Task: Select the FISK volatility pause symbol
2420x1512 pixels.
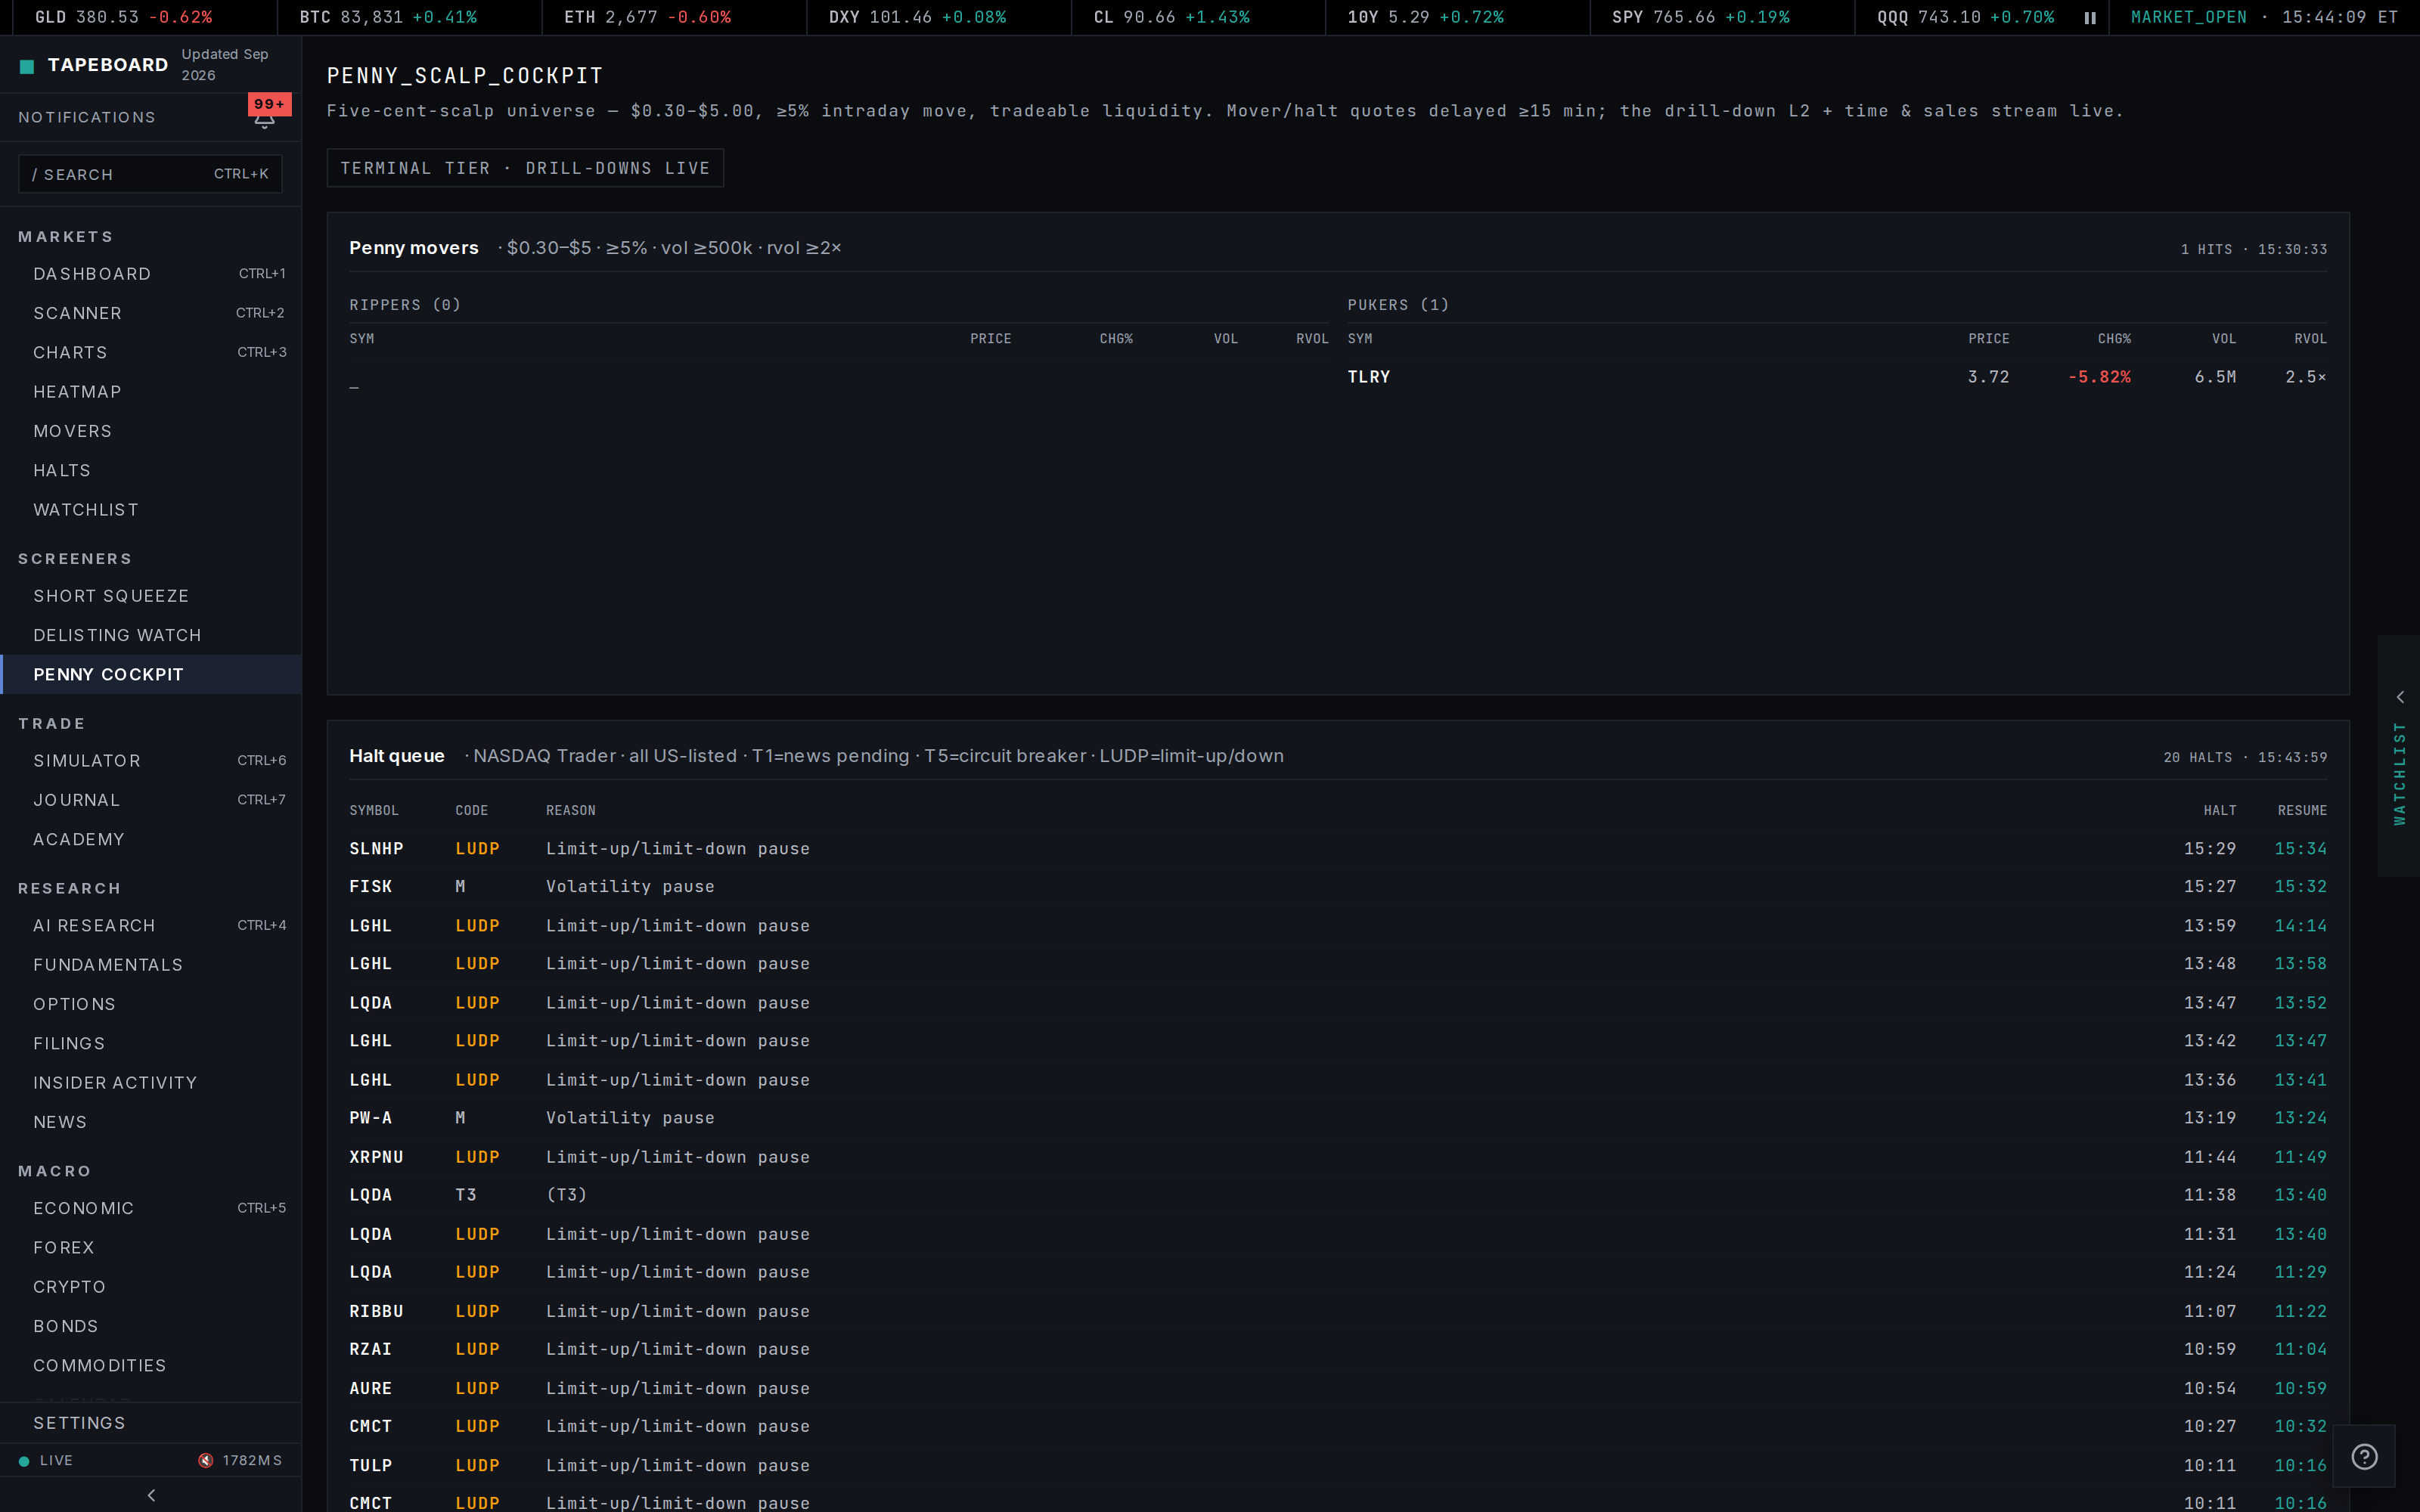Action: coord(370,886)
